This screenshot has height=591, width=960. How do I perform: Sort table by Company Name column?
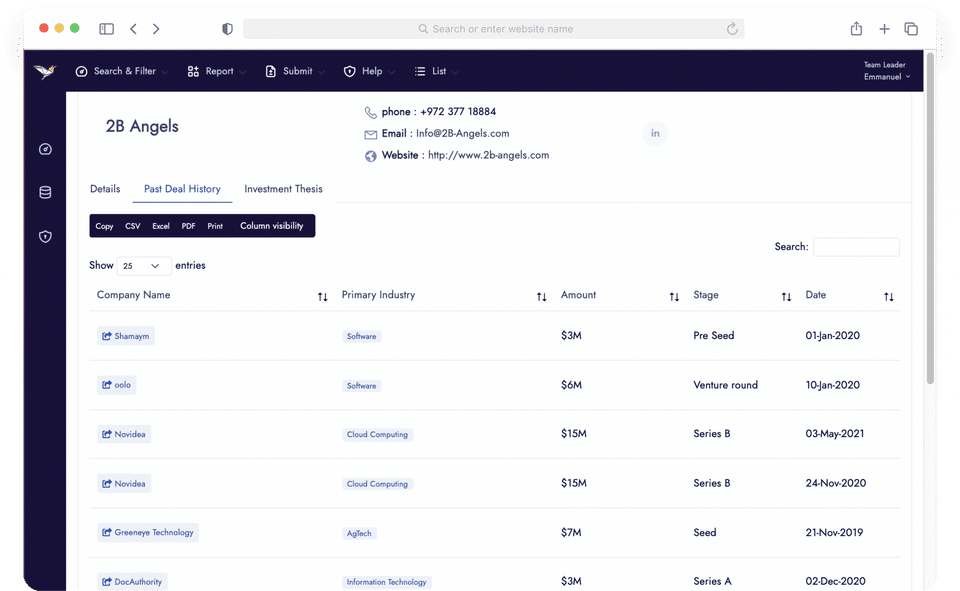coord(323,297)
